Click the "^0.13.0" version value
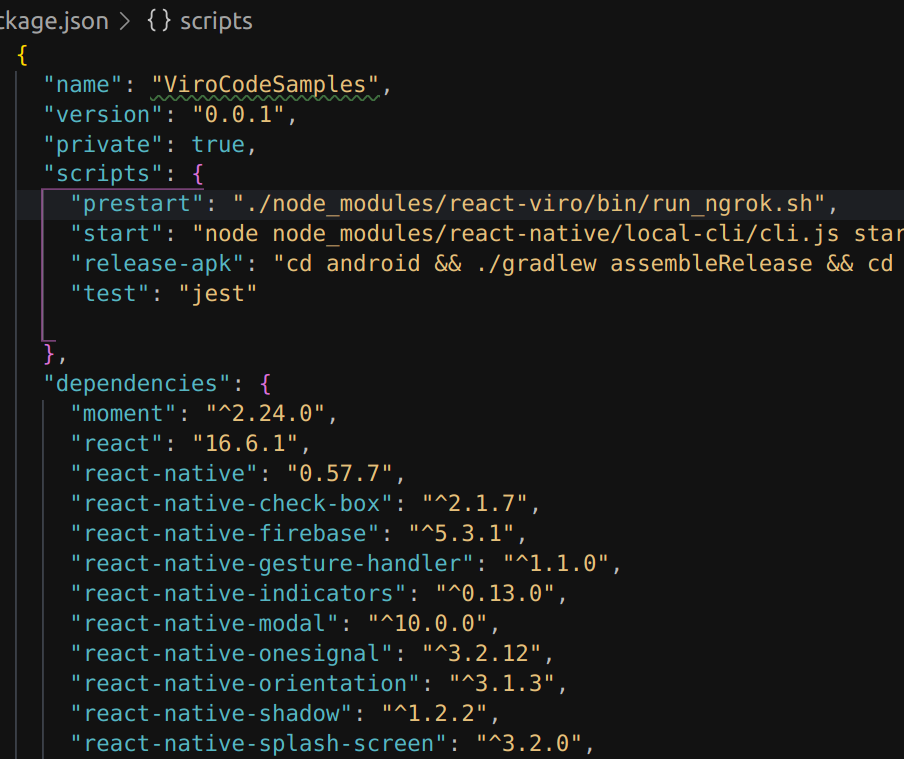Viewport: 904px width, 759px height. 495,593
